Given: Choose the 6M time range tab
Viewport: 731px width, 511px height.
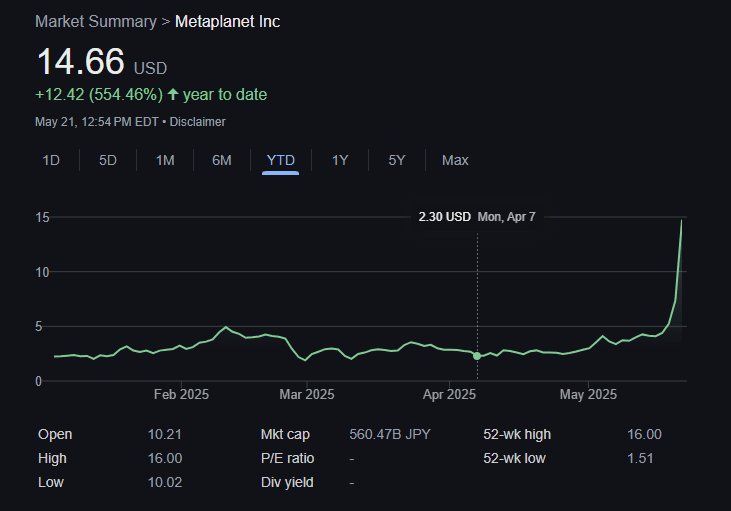Looking at the screenshot, I should tap(222, 160).
